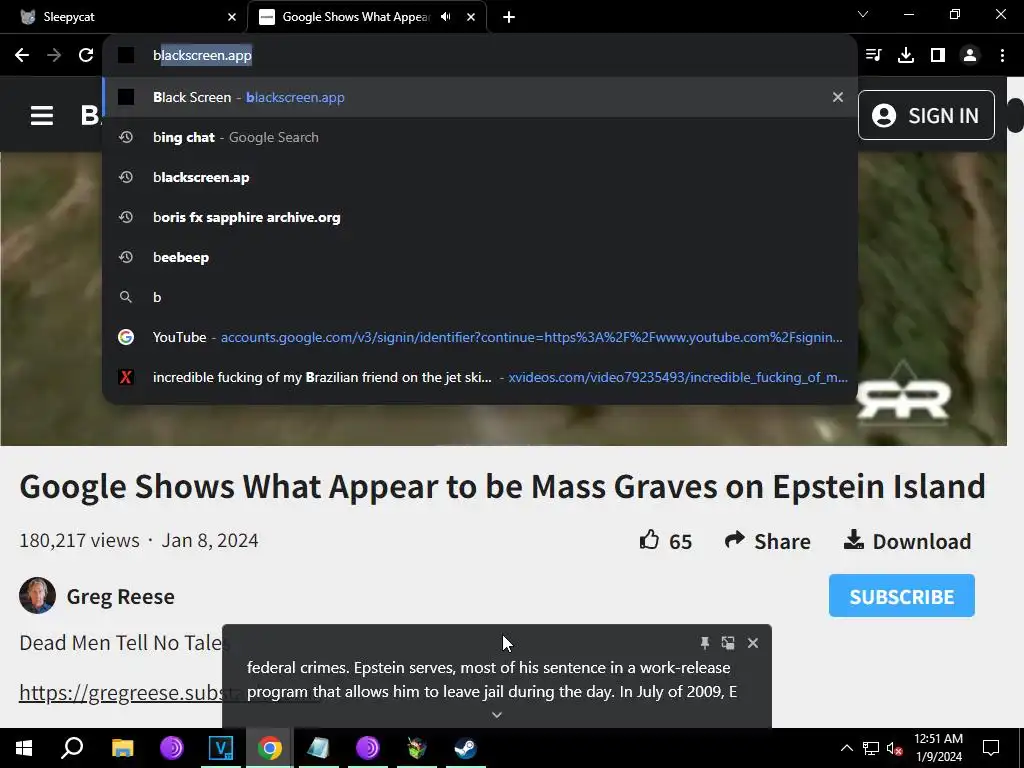Pick the blackscreen.ap history suggestion
Screen dimensions: 1024x768
tap(480, 177)
